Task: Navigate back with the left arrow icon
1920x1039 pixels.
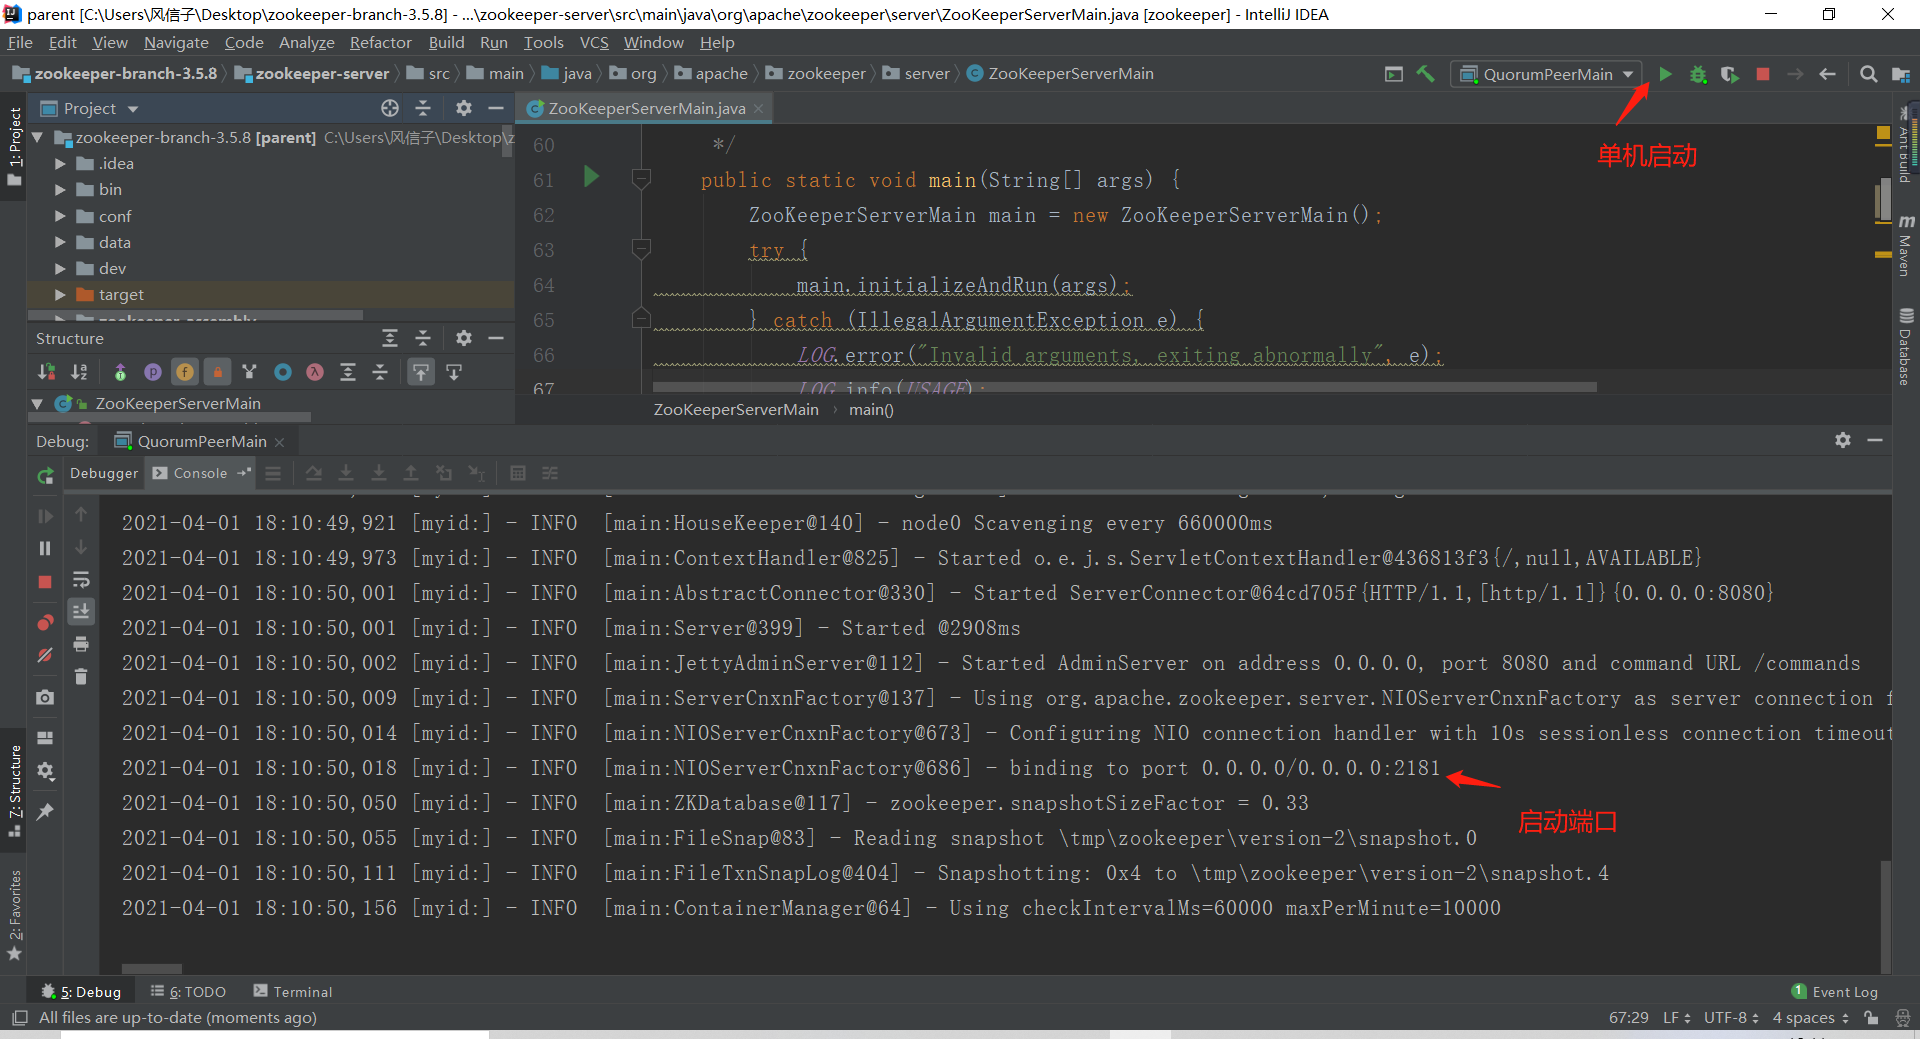Action: 1828,74
